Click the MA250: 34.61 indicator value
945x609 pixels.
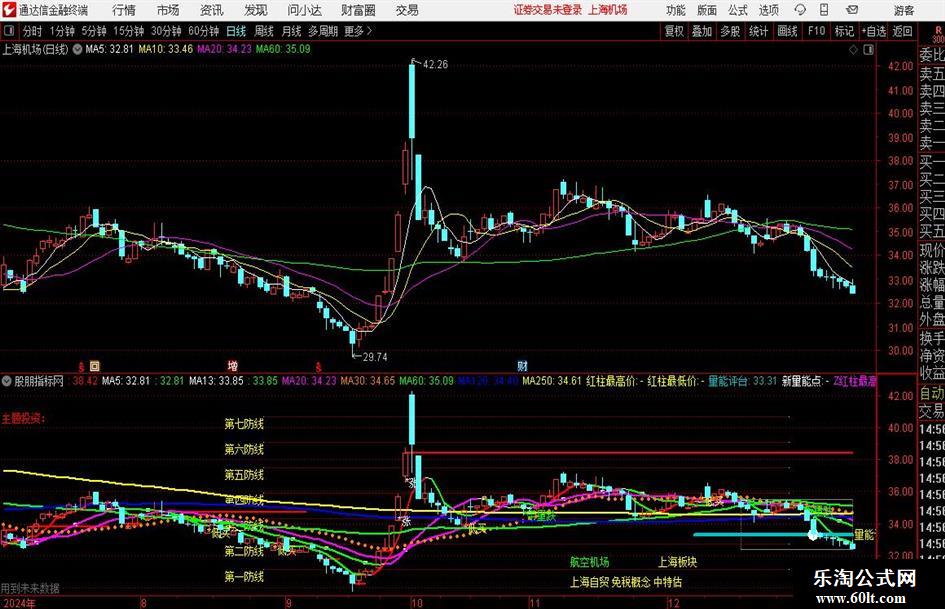tap(551, 381)
